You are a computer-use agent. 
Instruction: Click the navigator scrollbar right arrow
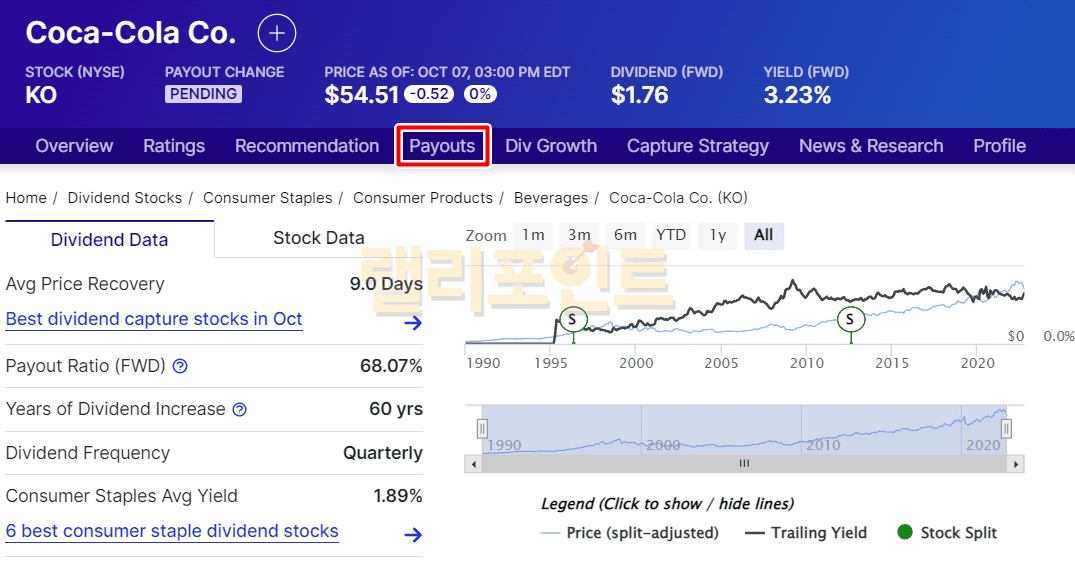[1016, 464]
